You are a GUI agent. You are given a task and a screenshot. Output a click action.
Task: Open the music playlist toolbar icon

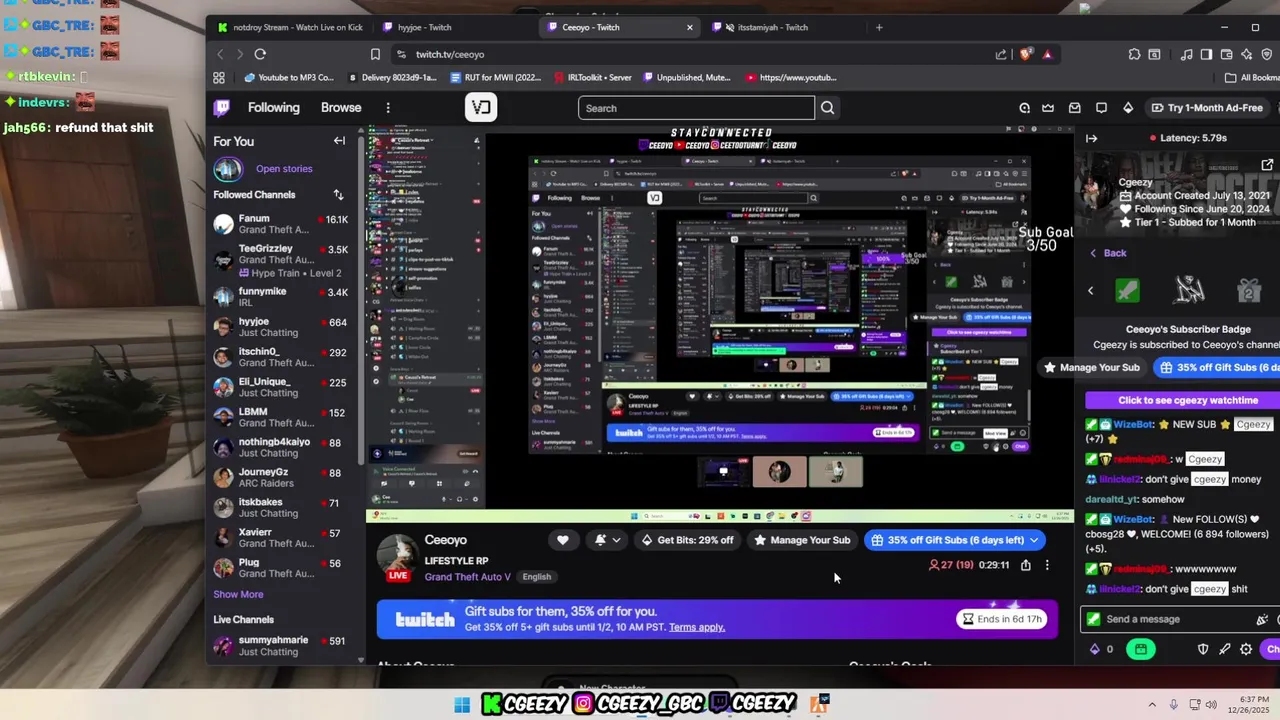pyautogui.click(x=1186, y=54)
